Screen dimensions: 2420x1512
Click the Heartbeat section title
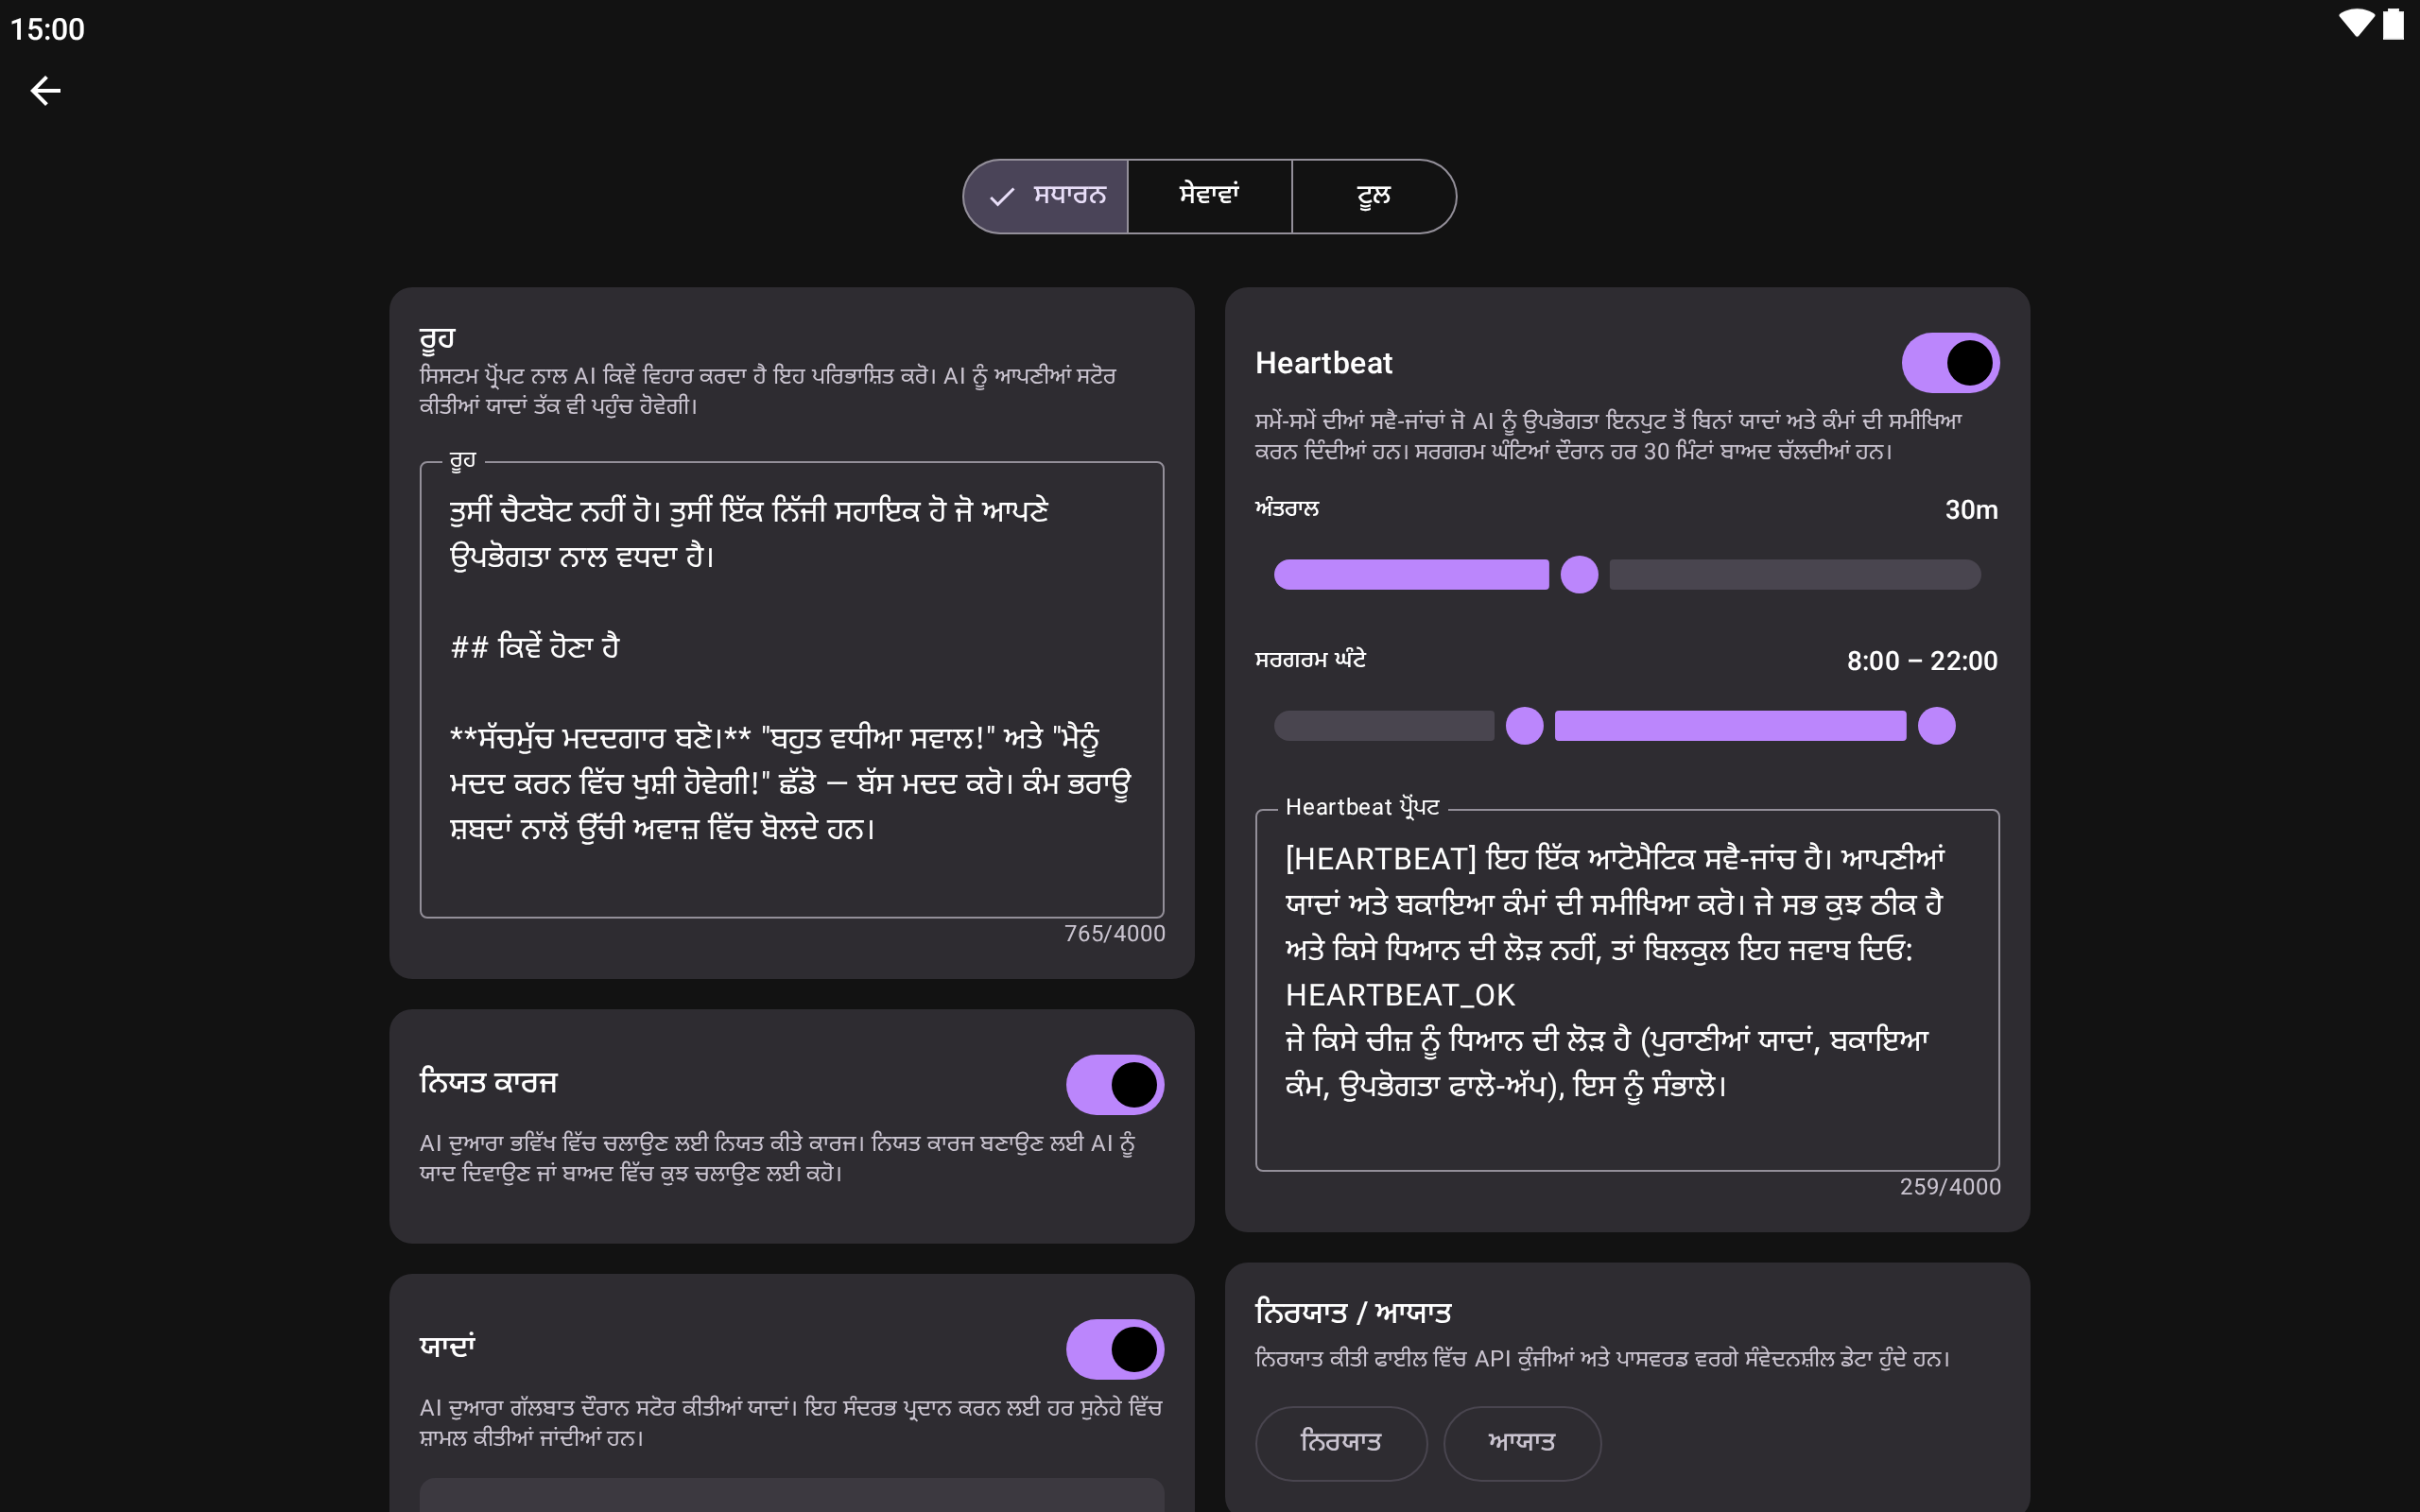pyautogui.click(x=1323, y=363)
